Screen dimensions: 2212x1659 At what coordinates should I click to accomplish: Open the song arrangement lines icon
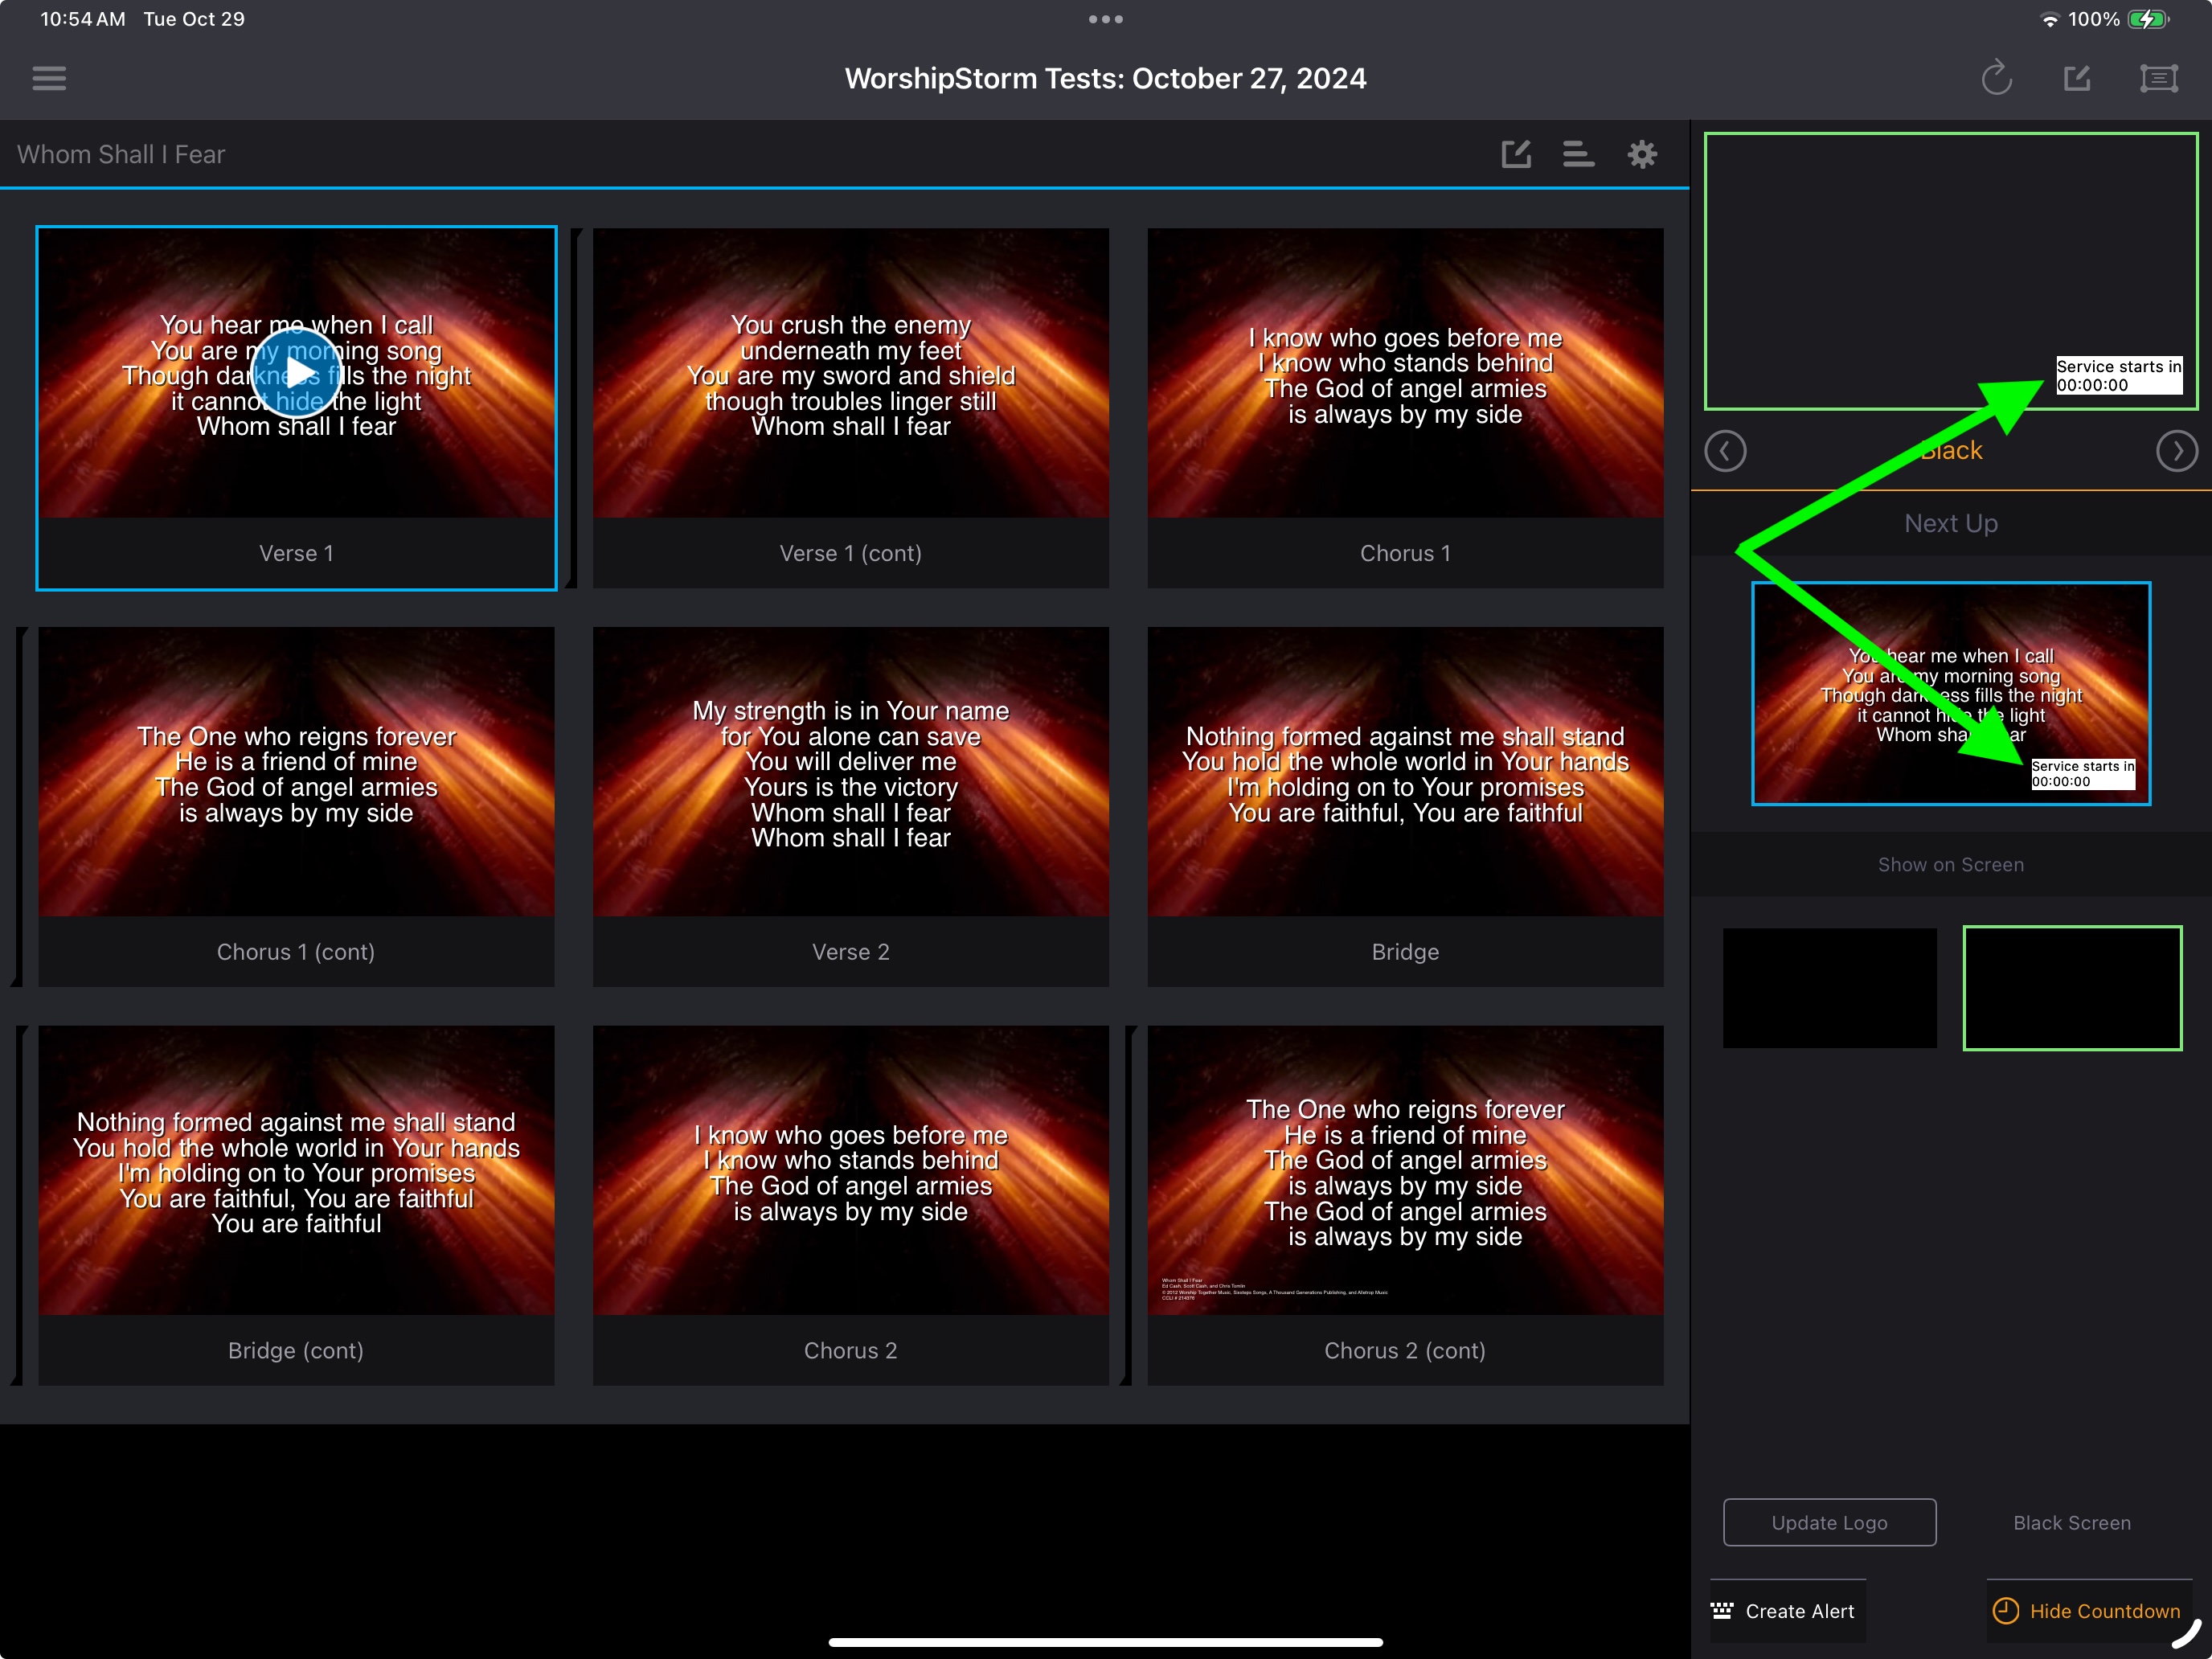pos(1578,154)
